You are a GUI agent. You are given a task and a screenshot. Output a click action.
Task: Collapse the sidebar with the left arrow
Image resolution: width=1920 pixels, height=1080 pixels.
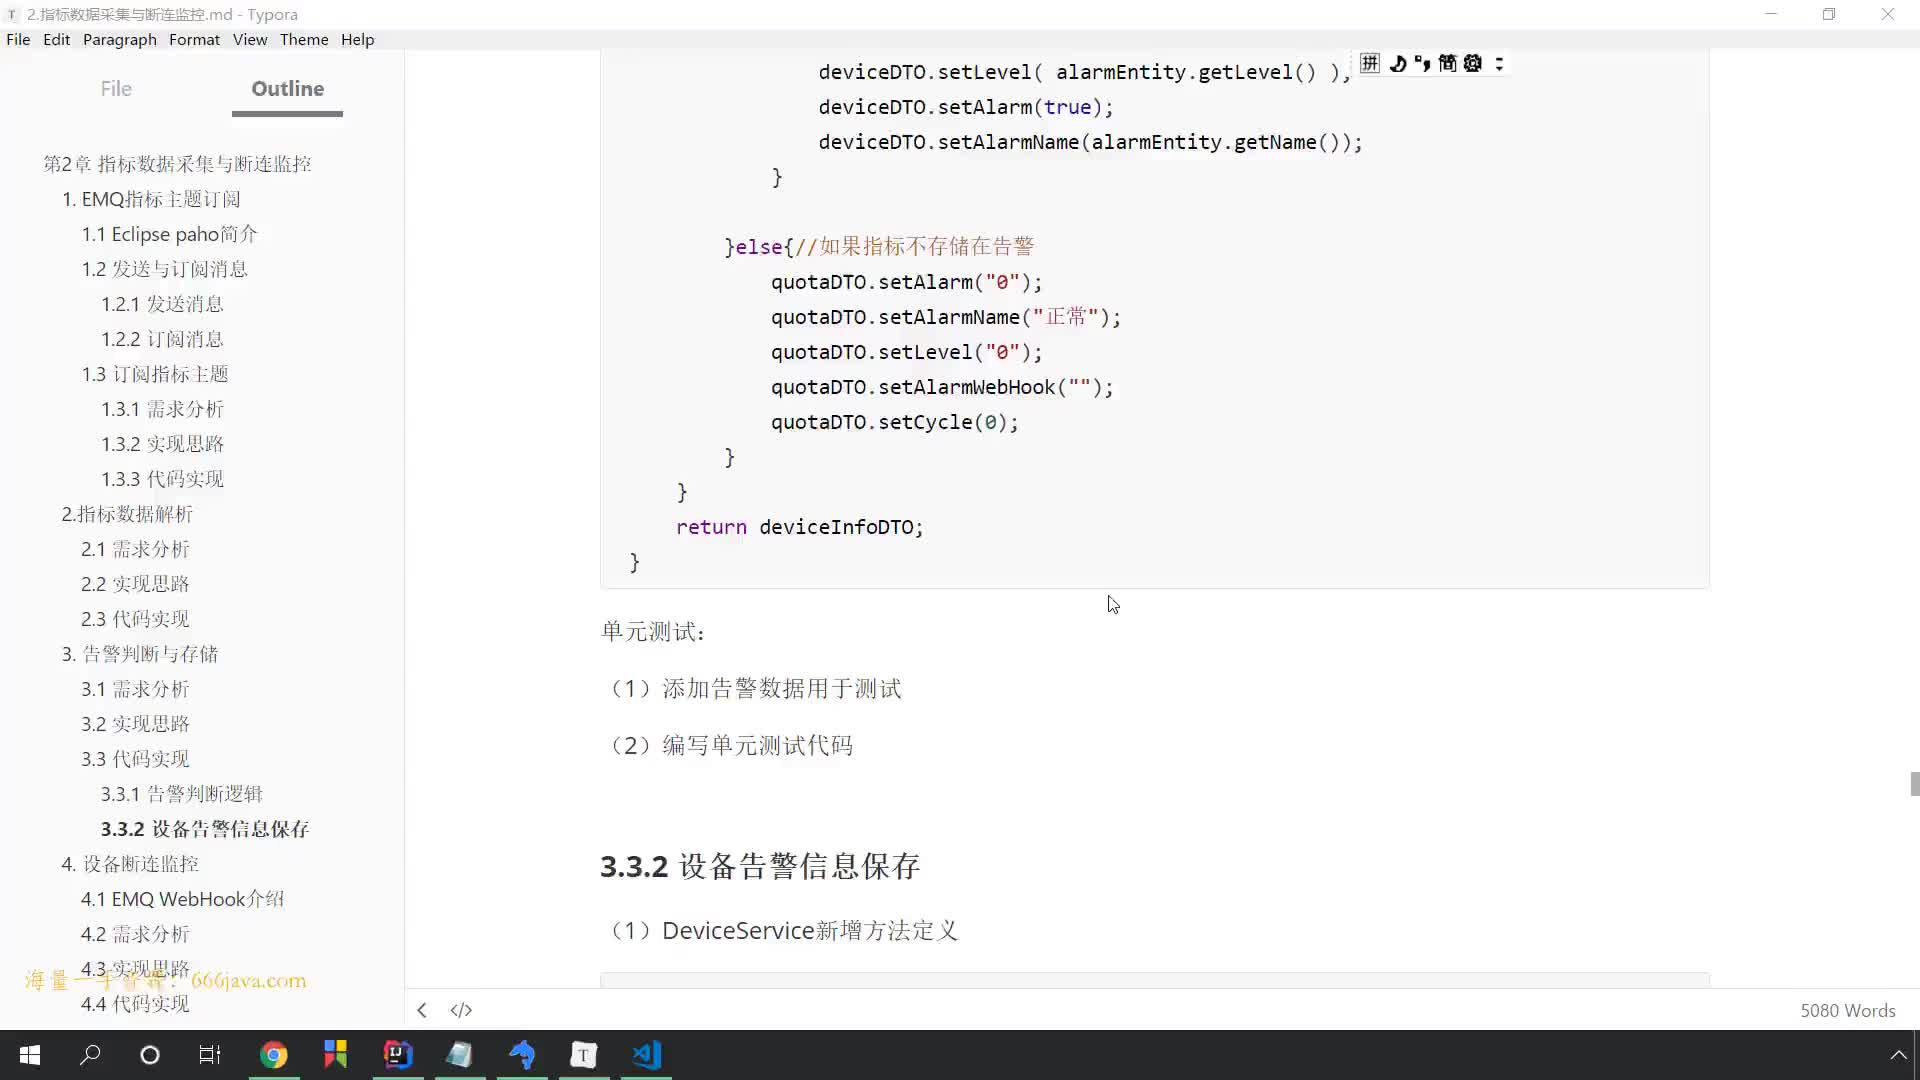[422, 1010]
